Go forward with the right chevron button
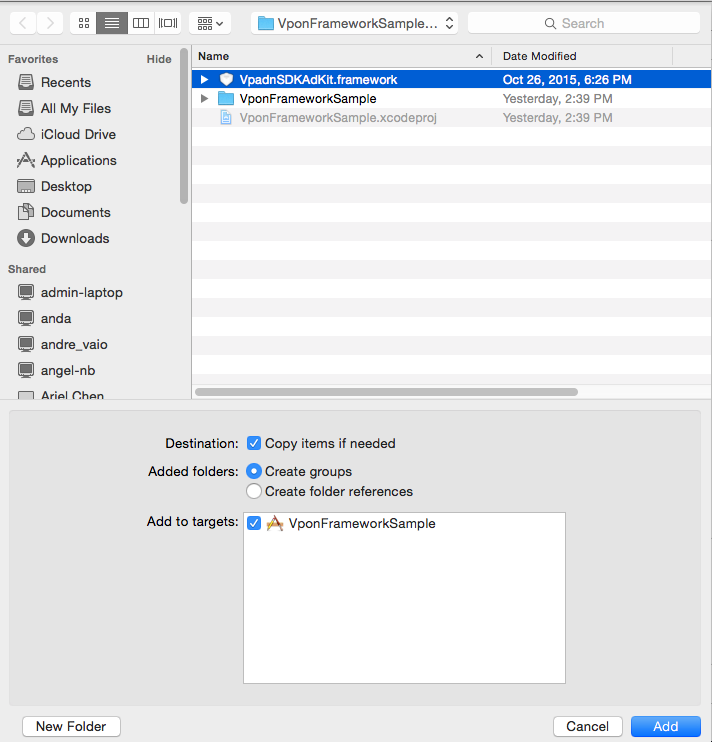Viewport: 712px width, 742px height. [x=50, y=23]
